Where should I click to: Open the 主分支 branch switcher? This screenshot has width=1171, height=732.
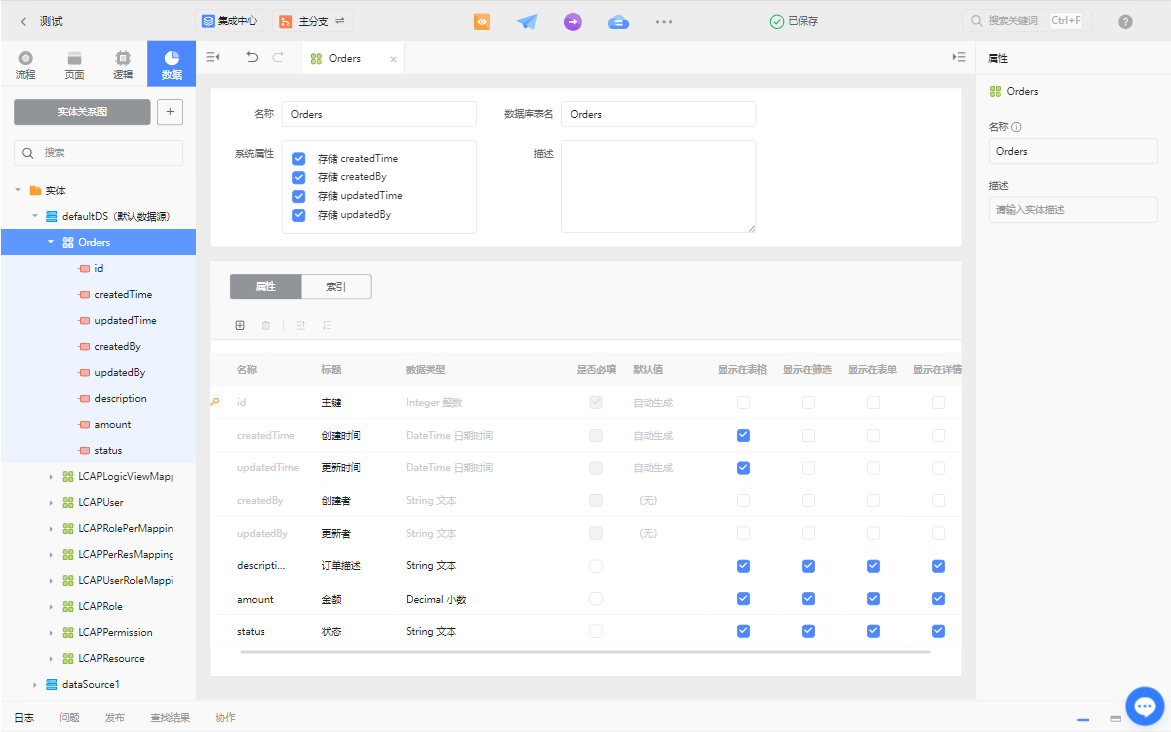(312, 22)
